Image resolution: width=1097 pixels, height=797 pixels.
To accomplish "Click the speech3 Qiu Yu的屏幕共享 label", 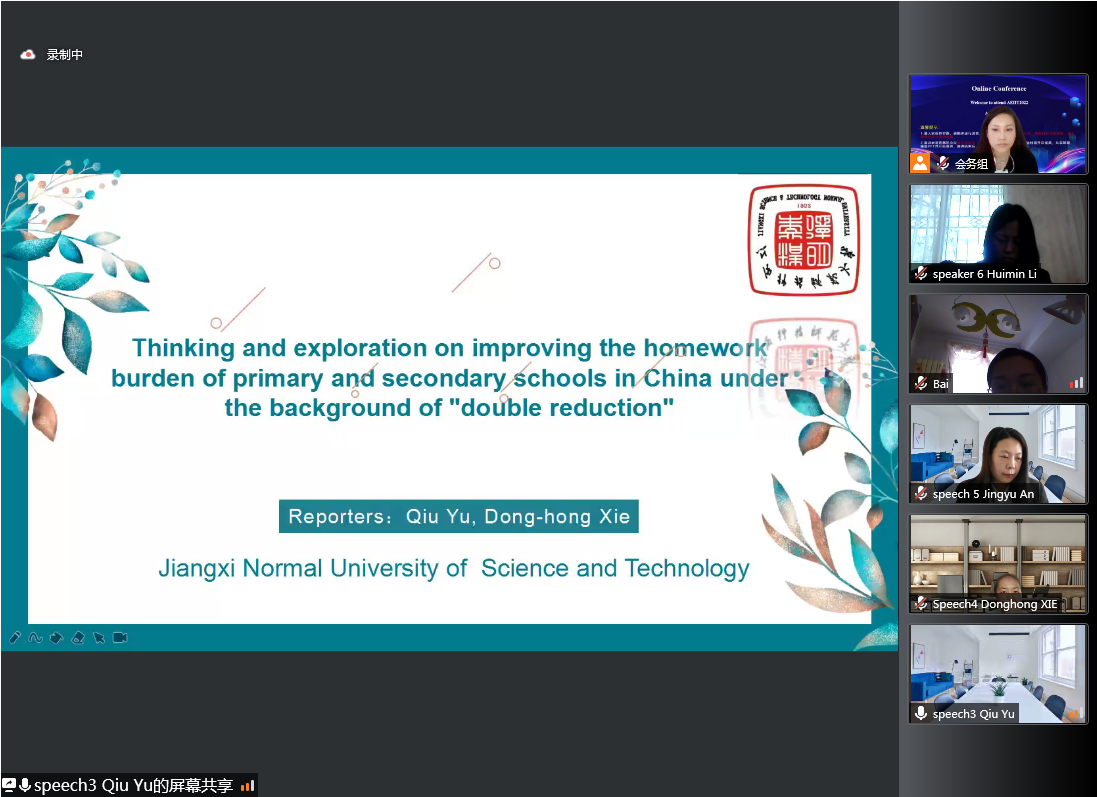I will click(x=133, y=785).
